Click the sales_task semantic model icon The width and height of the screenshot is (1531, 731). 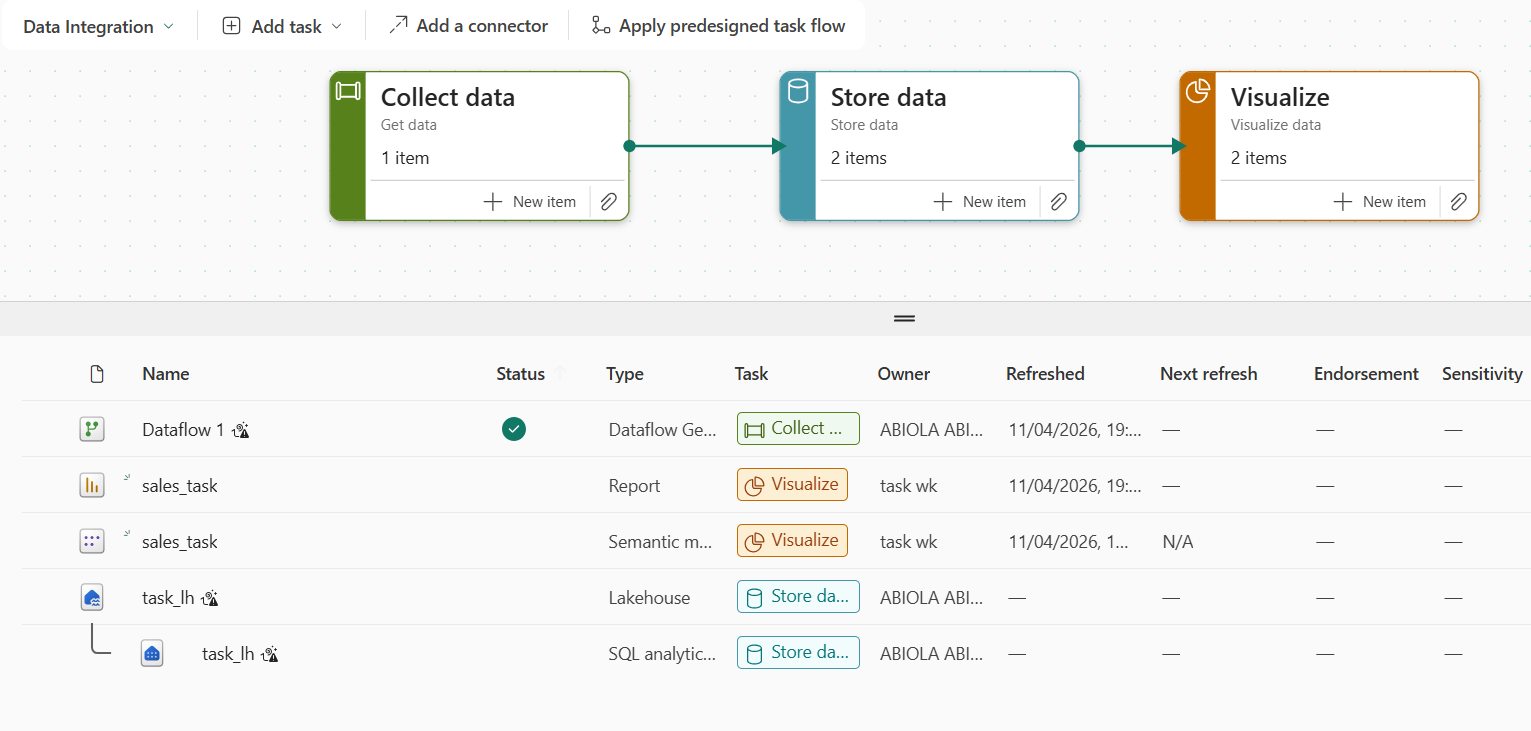pos(92,542)
